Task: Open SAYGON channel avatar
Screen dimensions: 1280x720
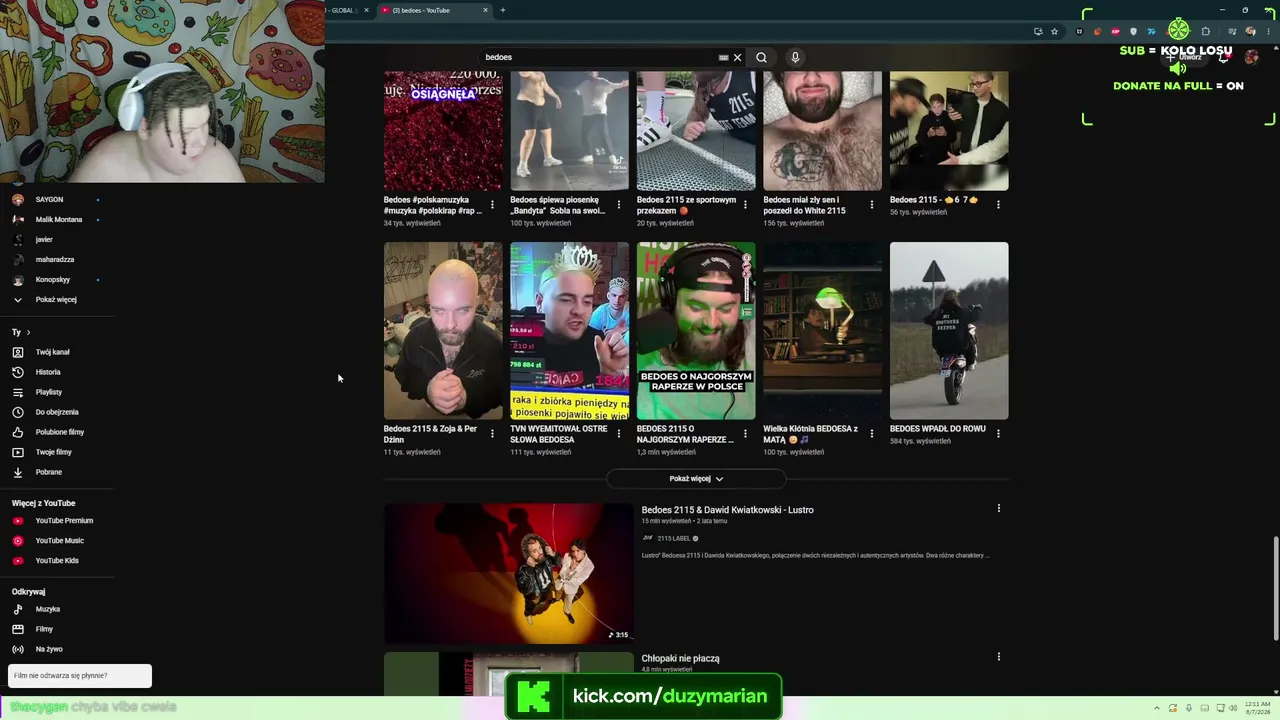Action: coord(18,200)
